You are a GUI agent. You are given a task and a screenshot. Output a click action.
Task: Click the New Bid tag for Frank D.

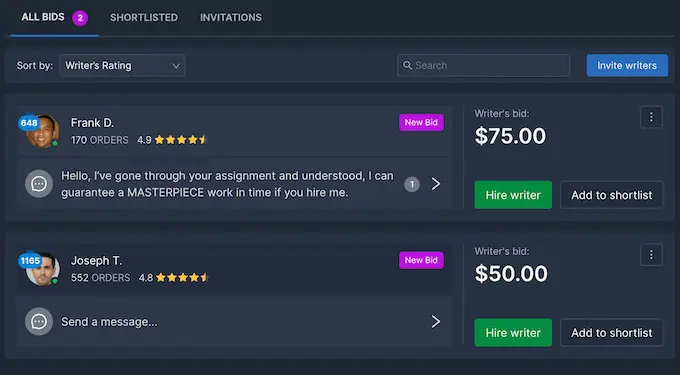(x=421, y=123)
